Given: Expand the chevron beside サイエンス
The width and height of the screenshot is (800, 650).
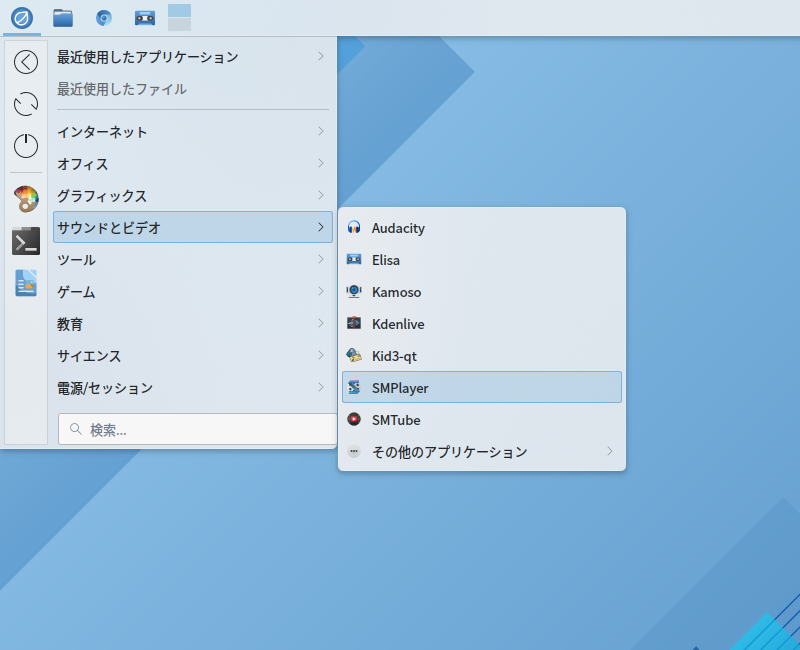Looking at the screenshot, I should click(x=321, y=355).
